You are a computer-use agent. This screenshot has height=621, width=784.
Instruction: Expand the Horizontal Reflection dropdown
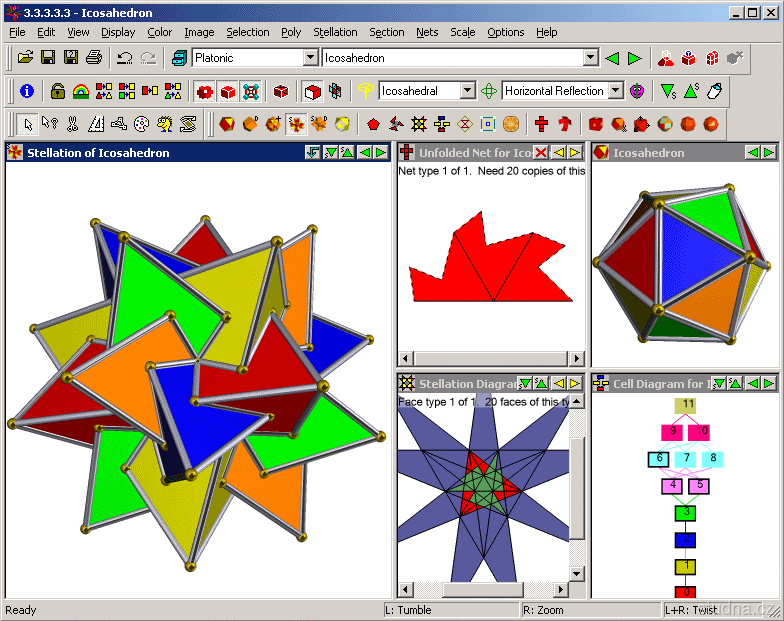(x=616, y=91)
